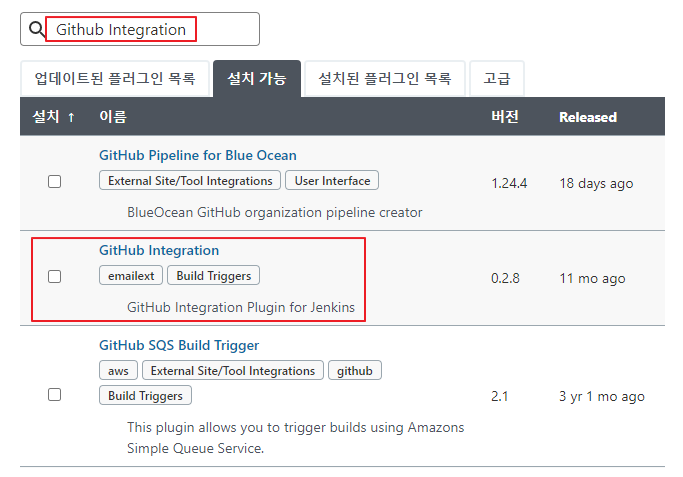683x477 pixels.
Task: Click Build Triggers tag under GitHub SQS
Action: coord(145,396)
